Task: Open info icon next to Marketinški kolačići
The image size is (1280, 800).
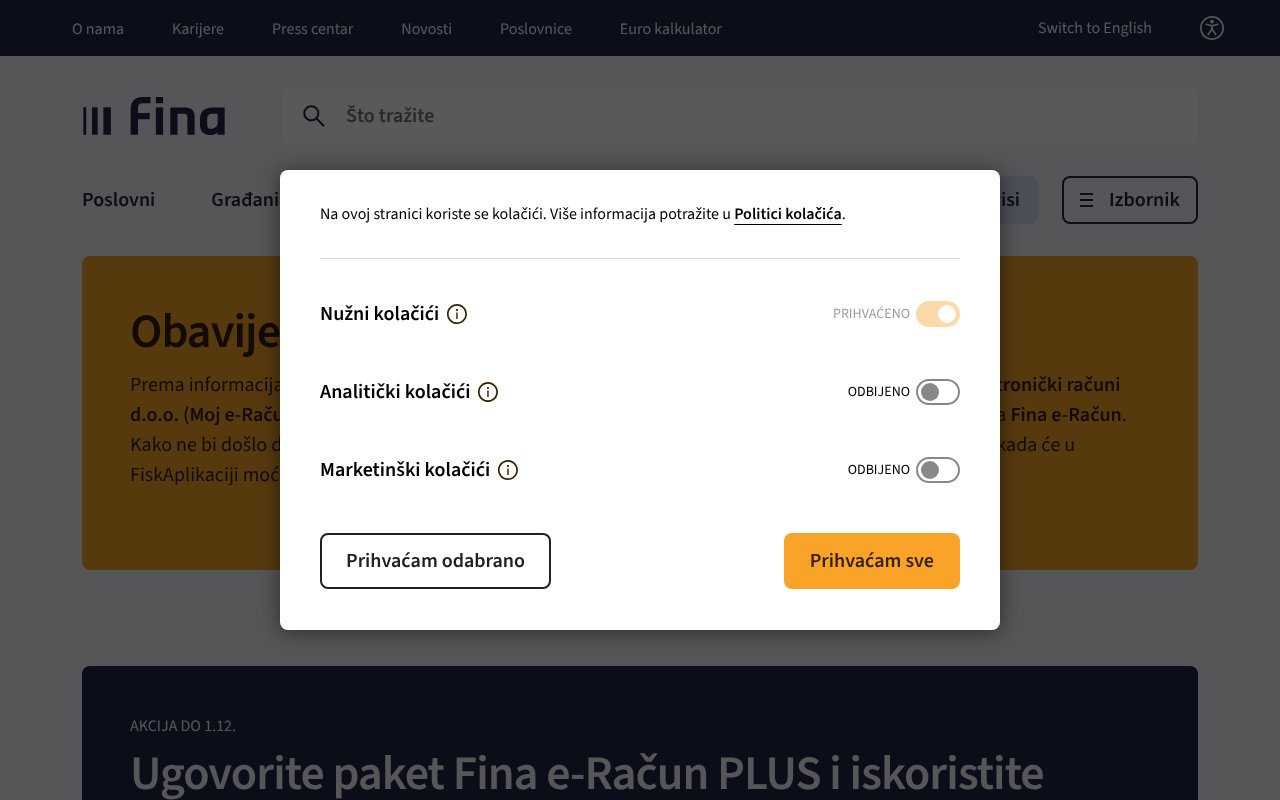Action: click(507, 470)
